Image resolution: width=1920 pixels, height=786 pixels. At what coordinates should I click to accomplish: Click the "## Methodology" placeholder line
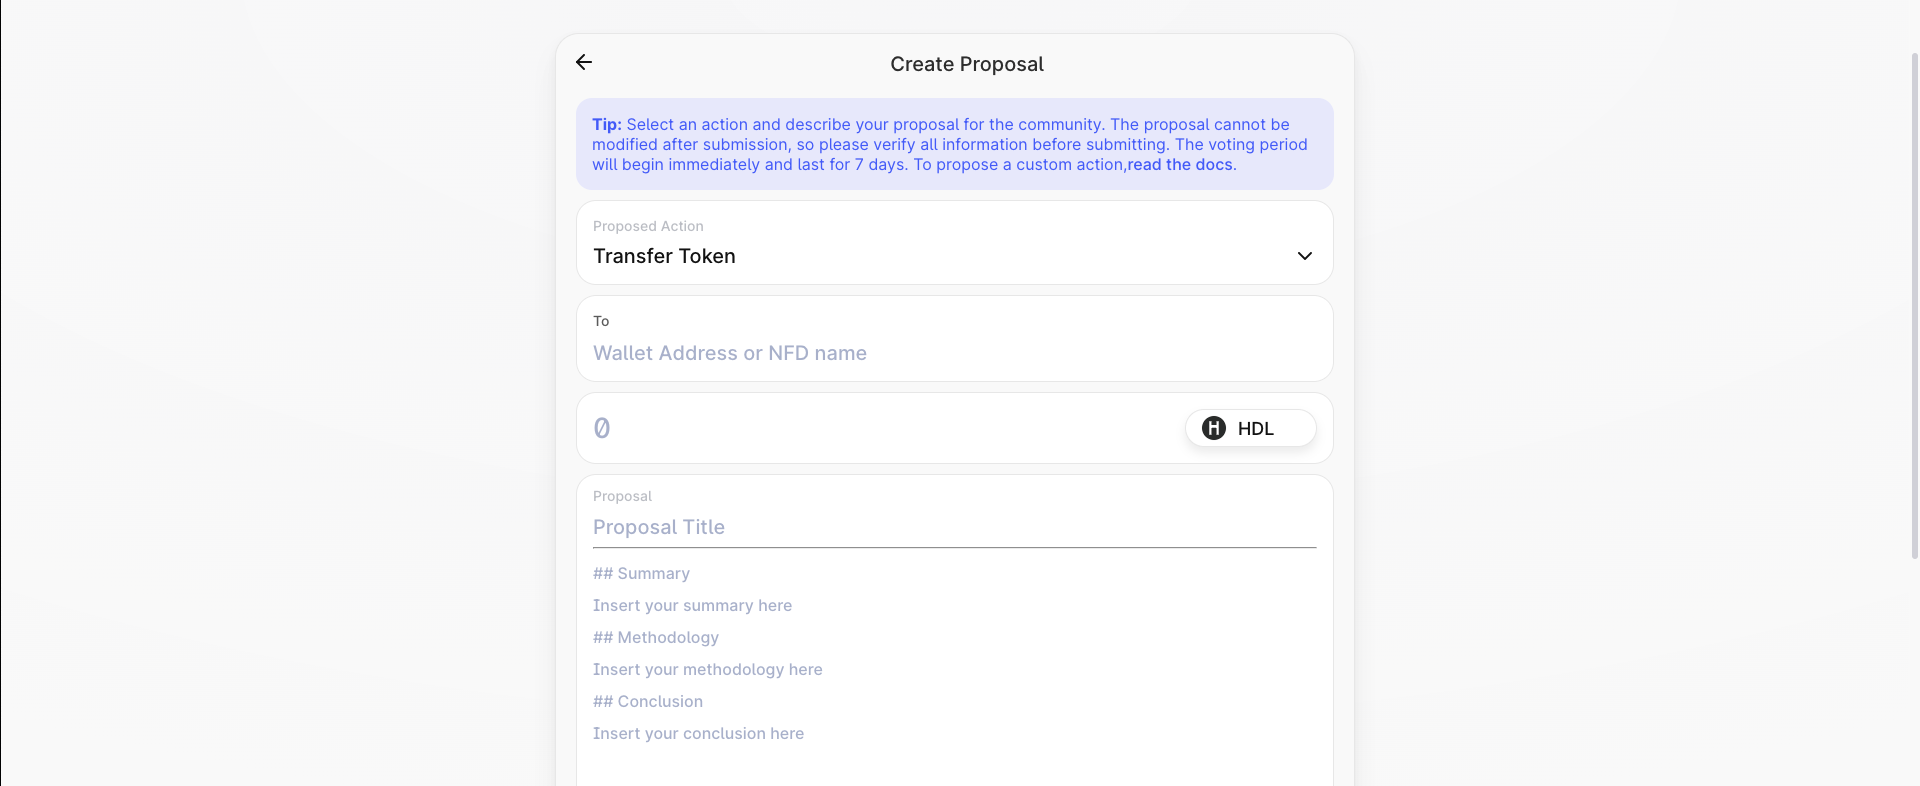(x=655, y=637)
